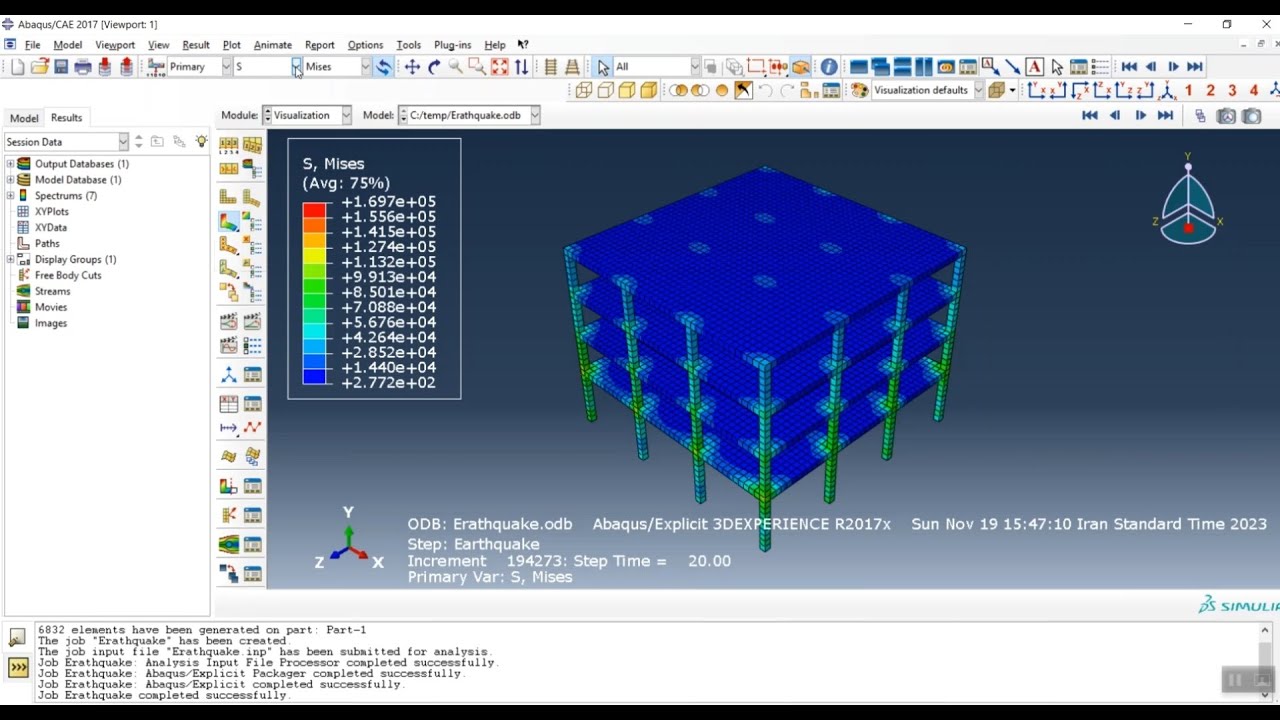Select the Paths tree item
Image resolution: width=1280 pixels, height=720 pixels.
47,244
